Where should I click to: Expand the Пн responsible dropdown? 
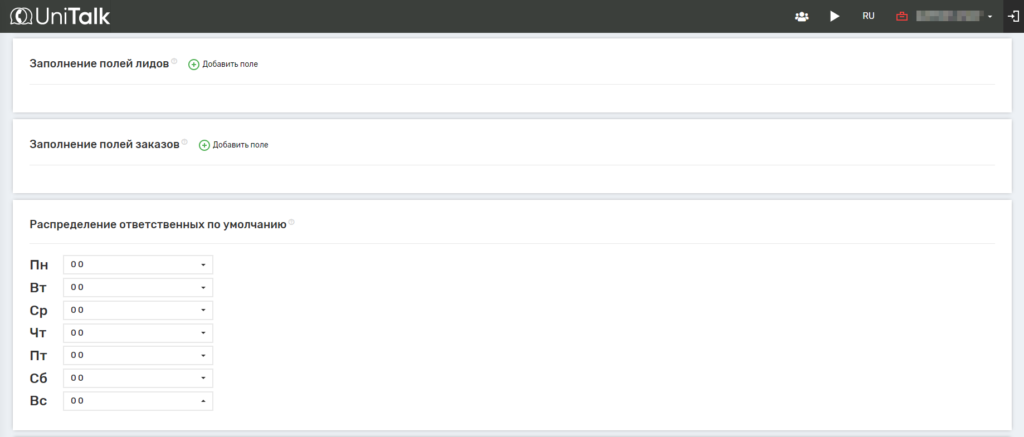pos(138,264)
